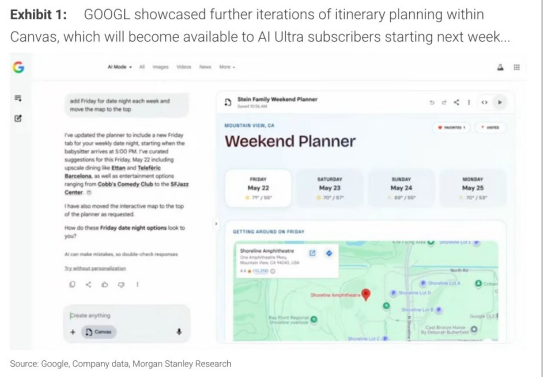Open the AI Mode dropdown
Viewport: 557px width, 377px height.
[x=120, y=67]
